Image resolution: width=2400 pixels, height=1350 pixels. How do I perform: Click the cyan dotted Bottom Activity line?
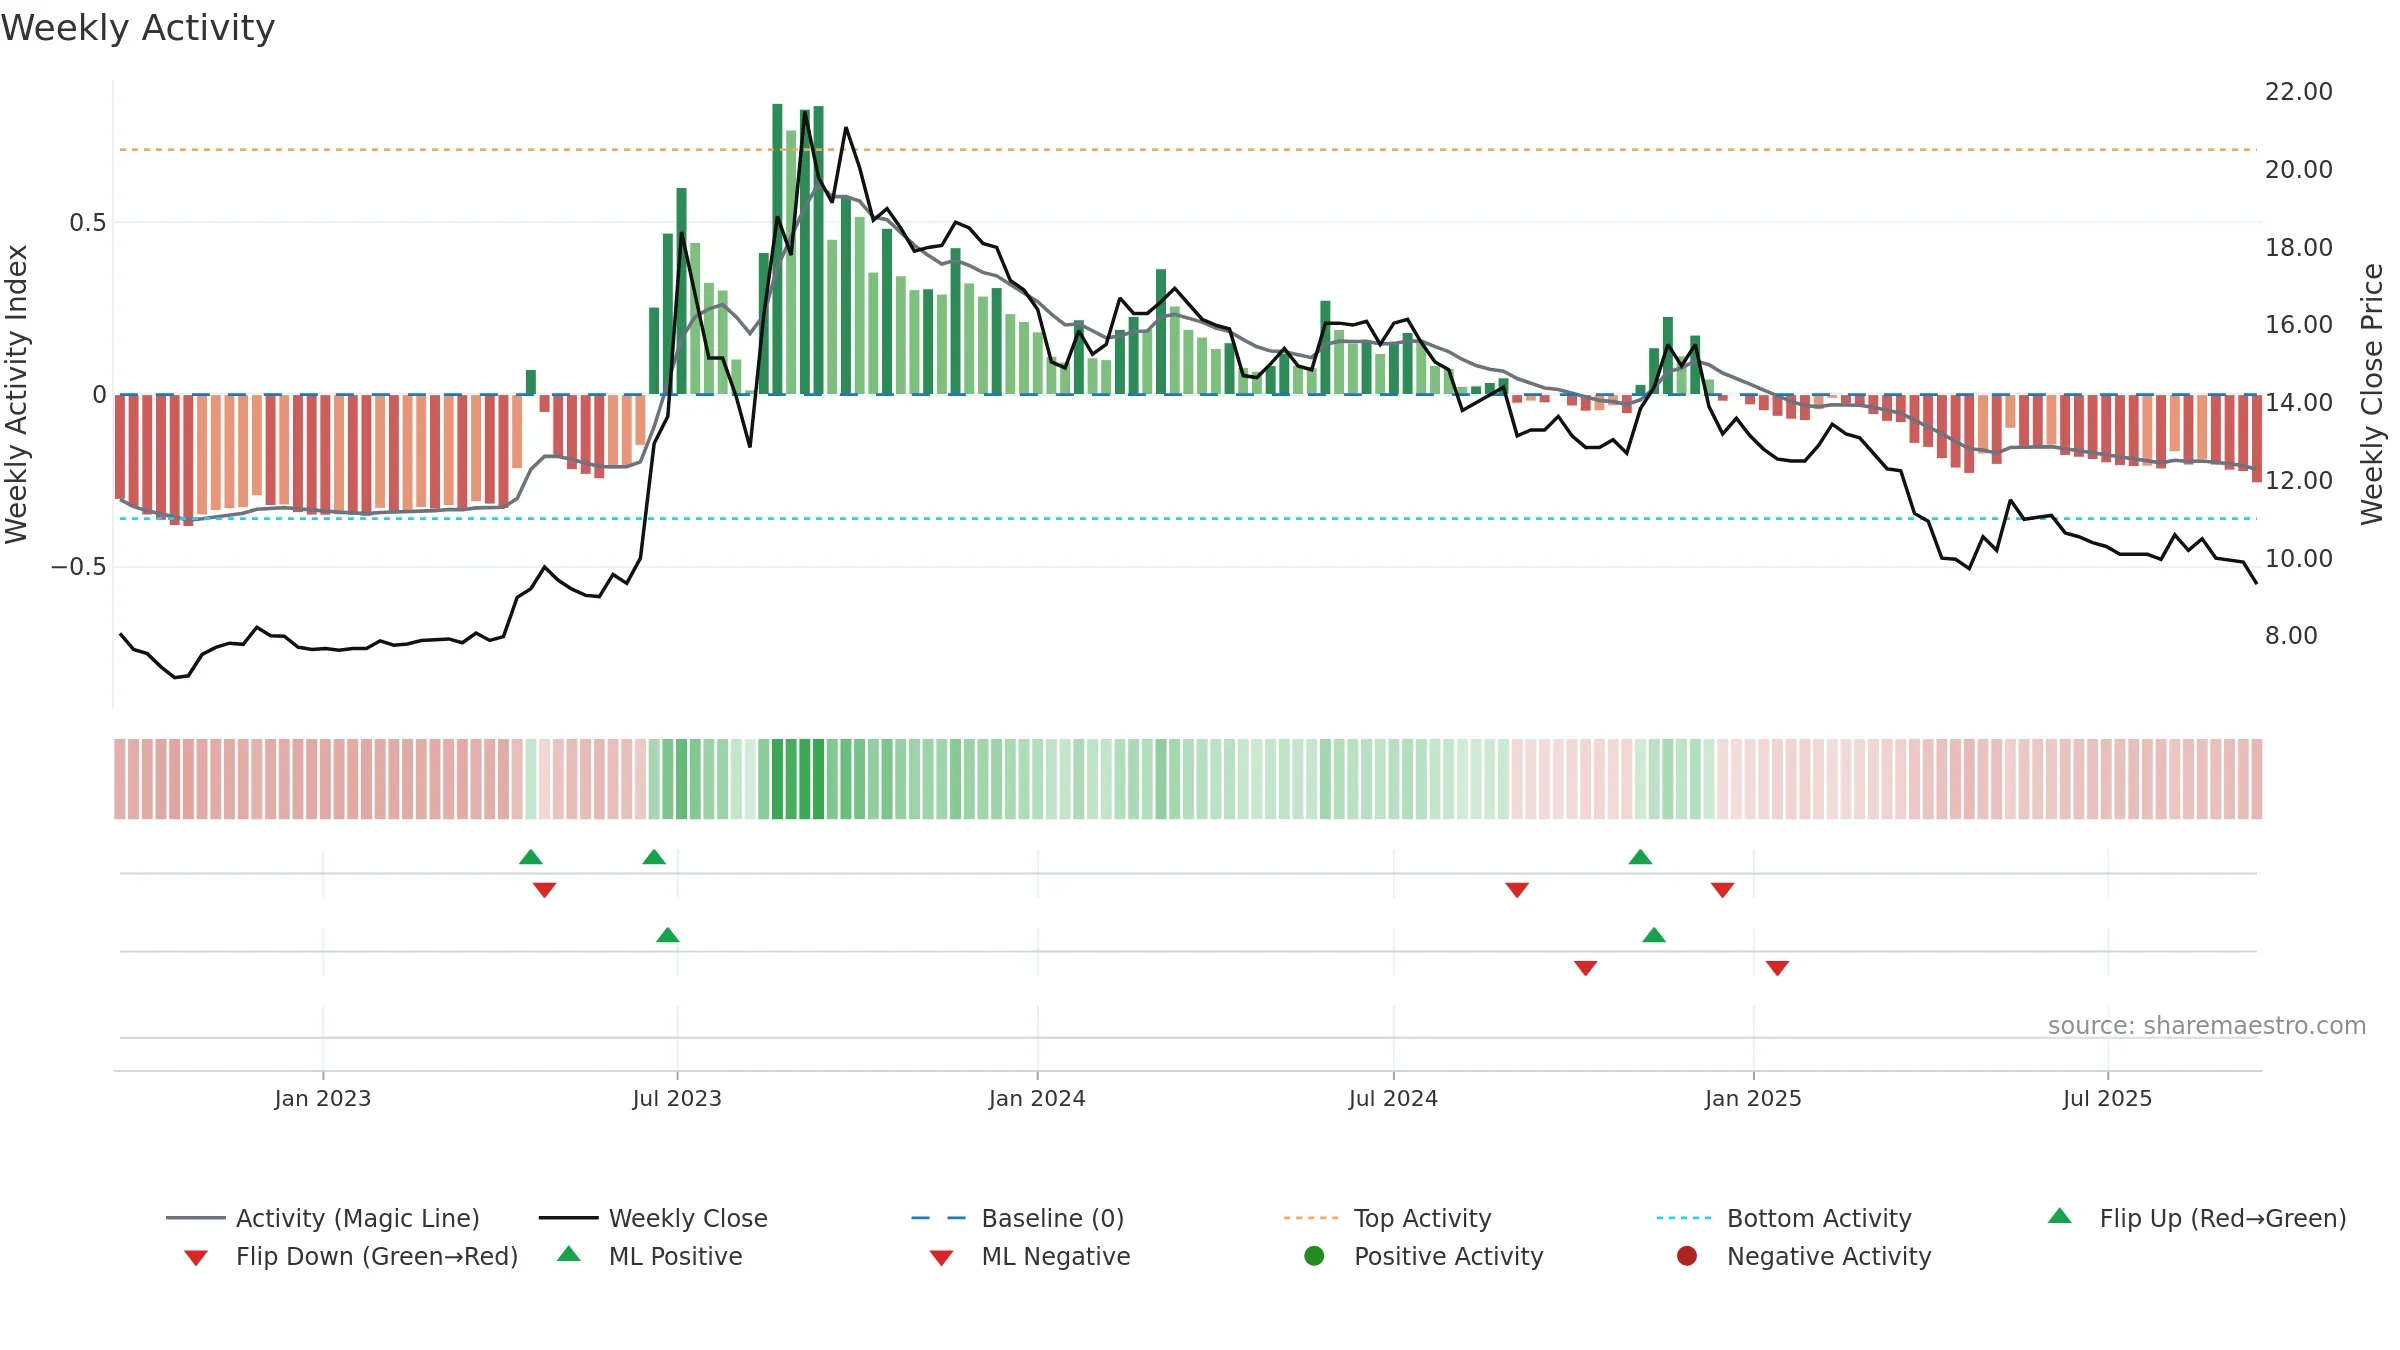click(1188, 518)
